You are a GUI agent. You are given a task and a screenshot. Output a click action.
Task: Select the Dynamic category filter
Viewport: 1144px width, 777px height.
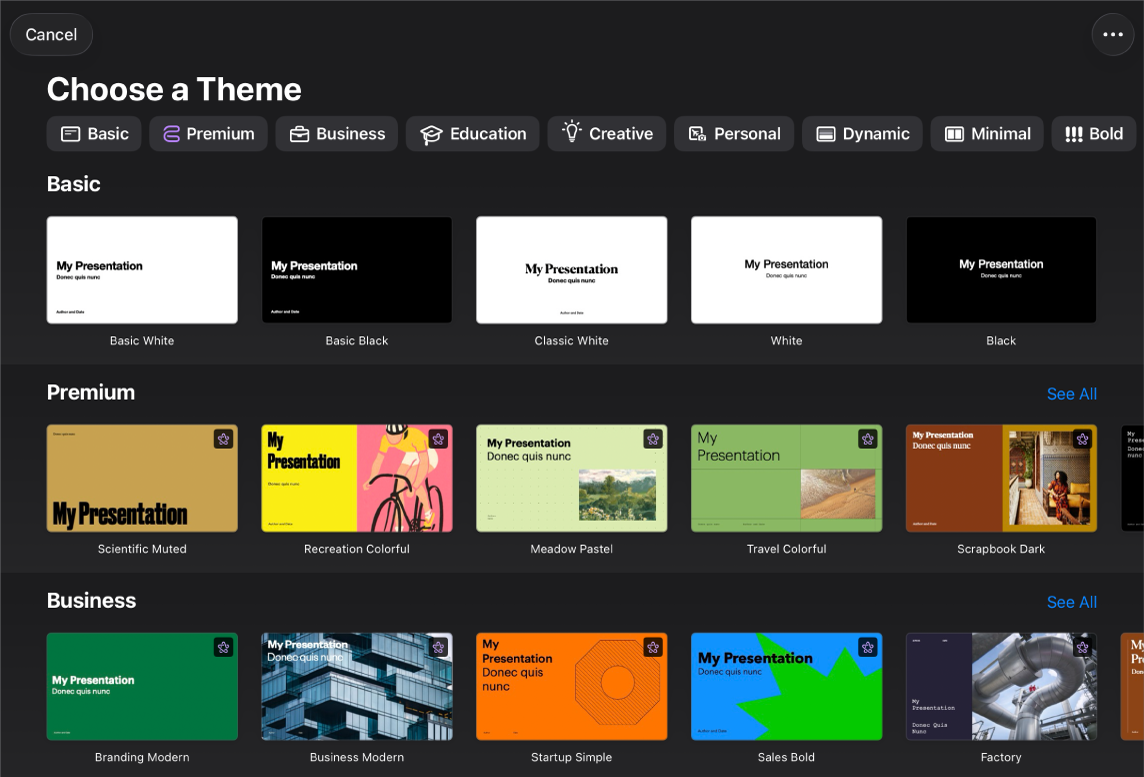[861, 133]
